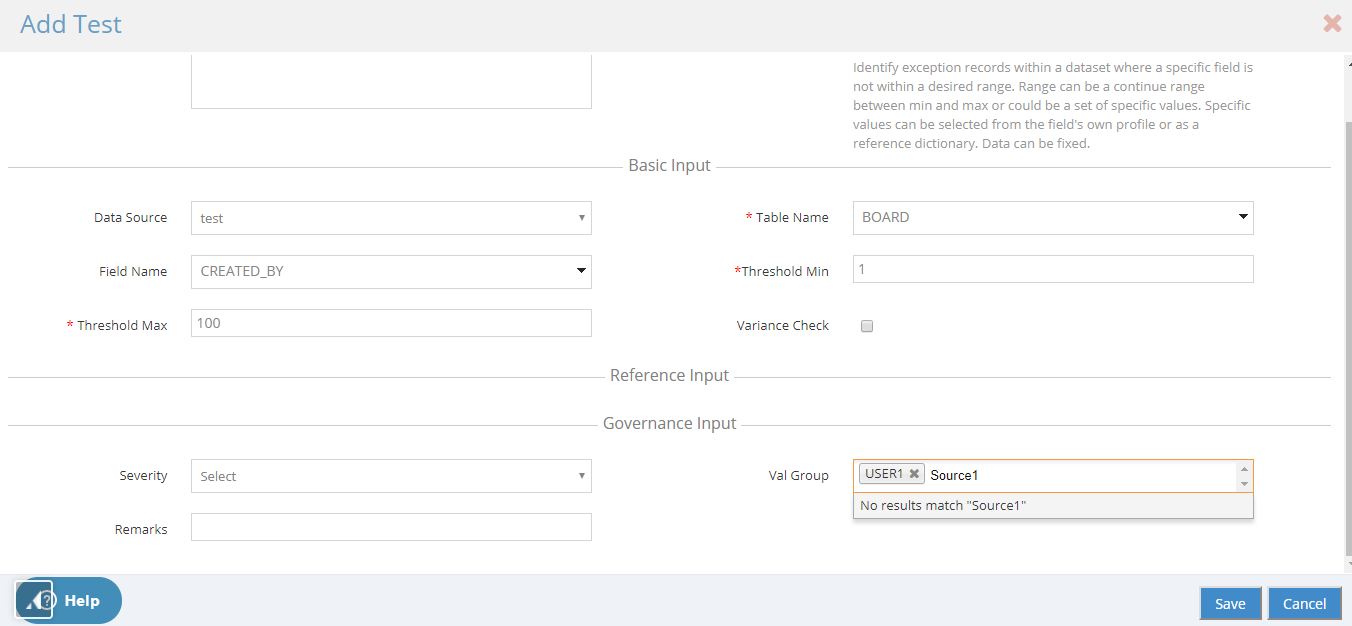This screenshot has height=626, width=1352.
Task: Click the Data Source label
Action: (130, 218)
